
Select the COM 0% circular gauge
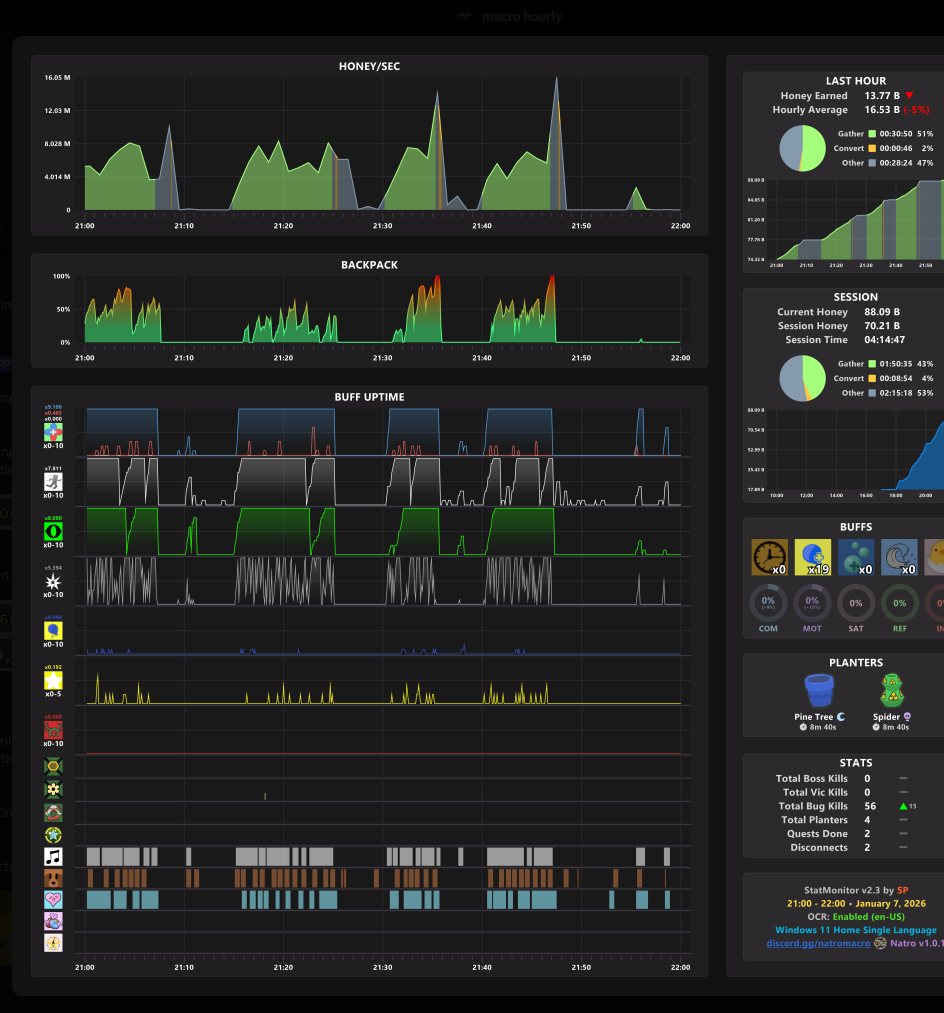(768, 603)
